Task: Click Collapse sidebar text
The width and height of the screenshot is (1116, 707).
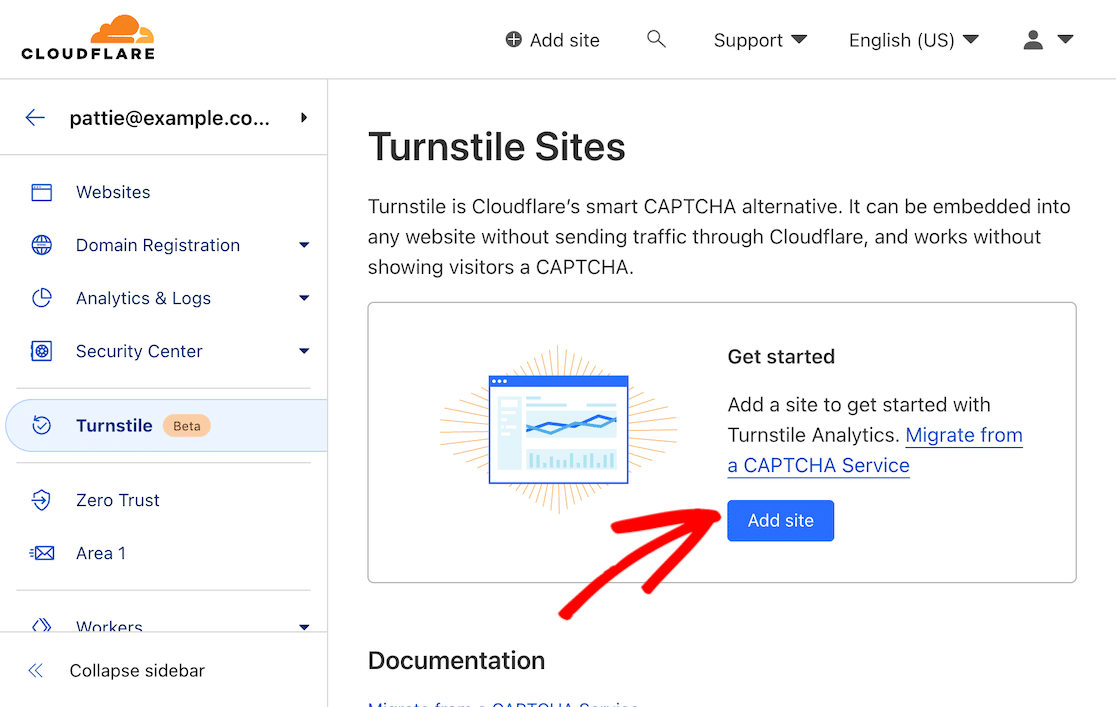Action: coord(137,671)
